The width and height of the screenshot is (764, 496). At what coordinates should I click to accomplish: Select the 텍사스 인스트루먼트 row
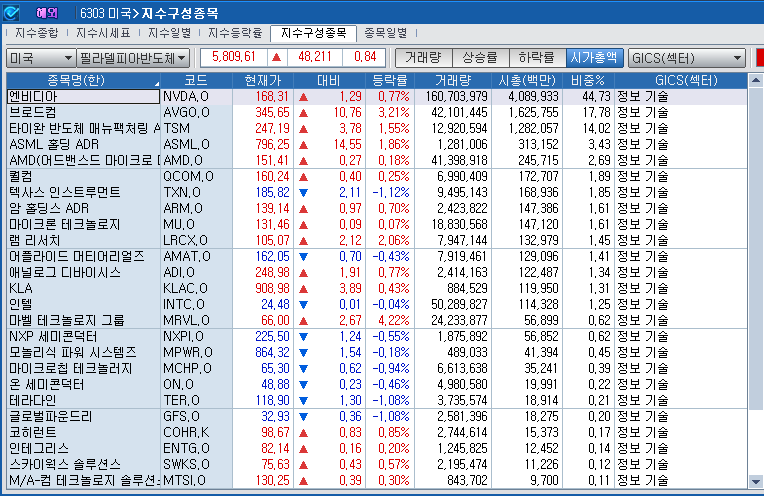coord(377,192)
